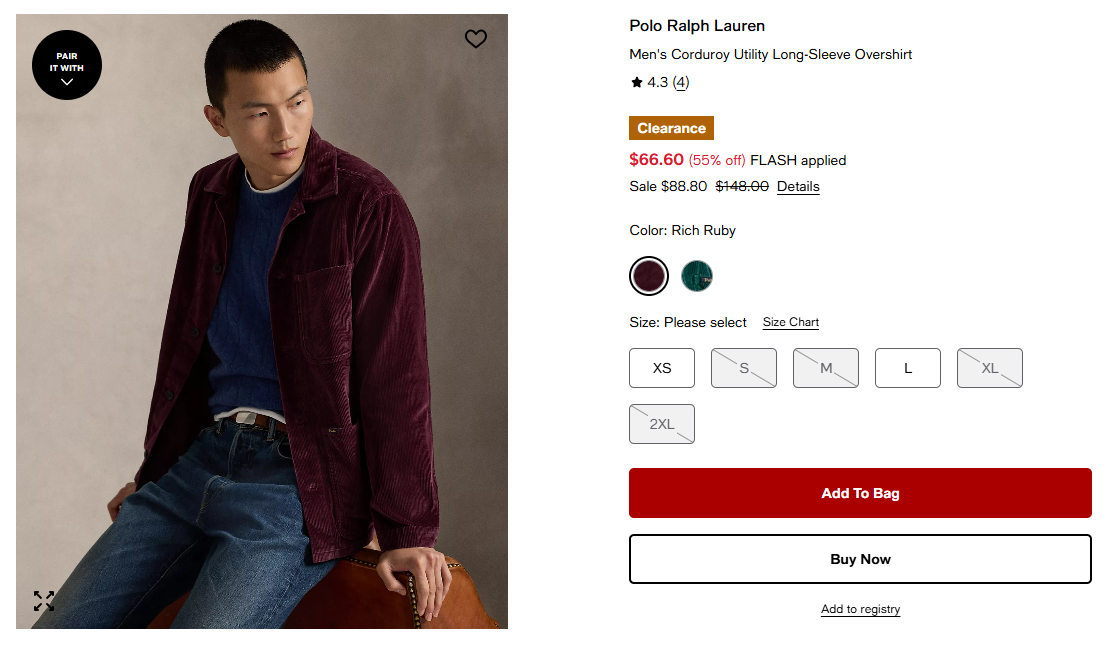
Task: Select size XS
Action: pos(662,368)
